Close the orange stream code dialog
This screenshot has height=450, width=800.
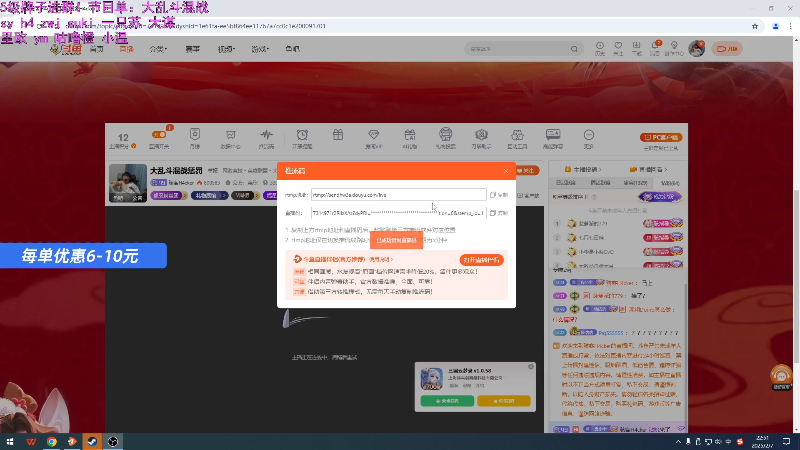[x=506, y=171]
